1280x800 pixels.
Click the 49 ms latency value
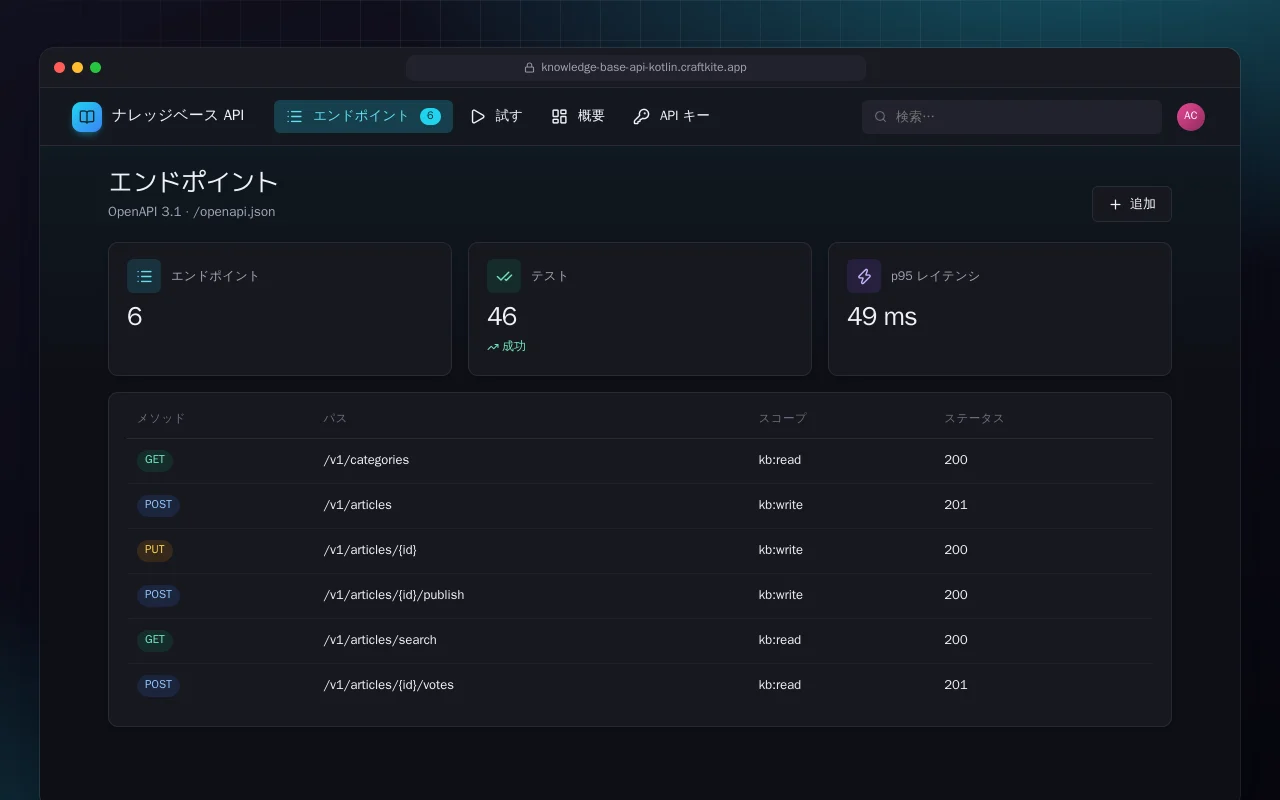click(x=882, y=316)
